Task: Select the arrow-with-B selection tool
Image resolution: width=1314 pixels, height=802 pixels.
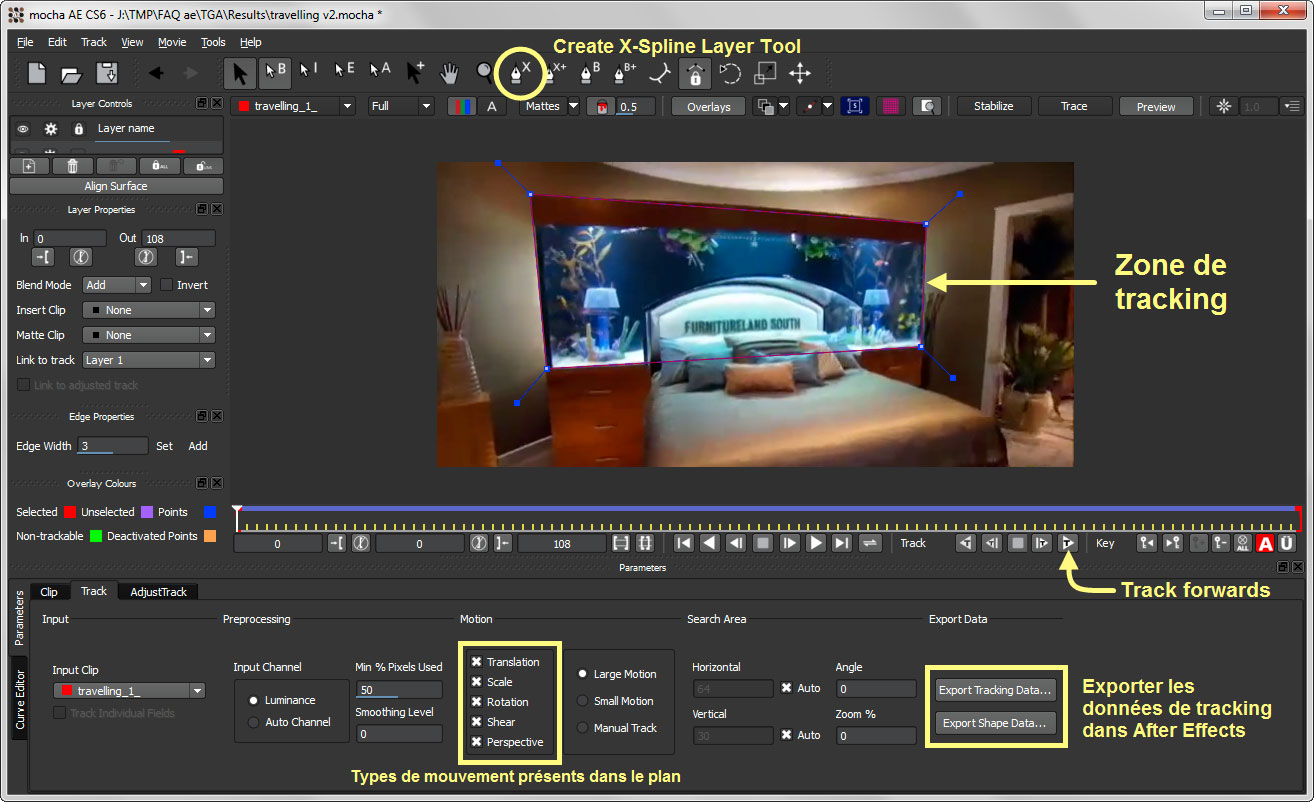Action: 275,73
